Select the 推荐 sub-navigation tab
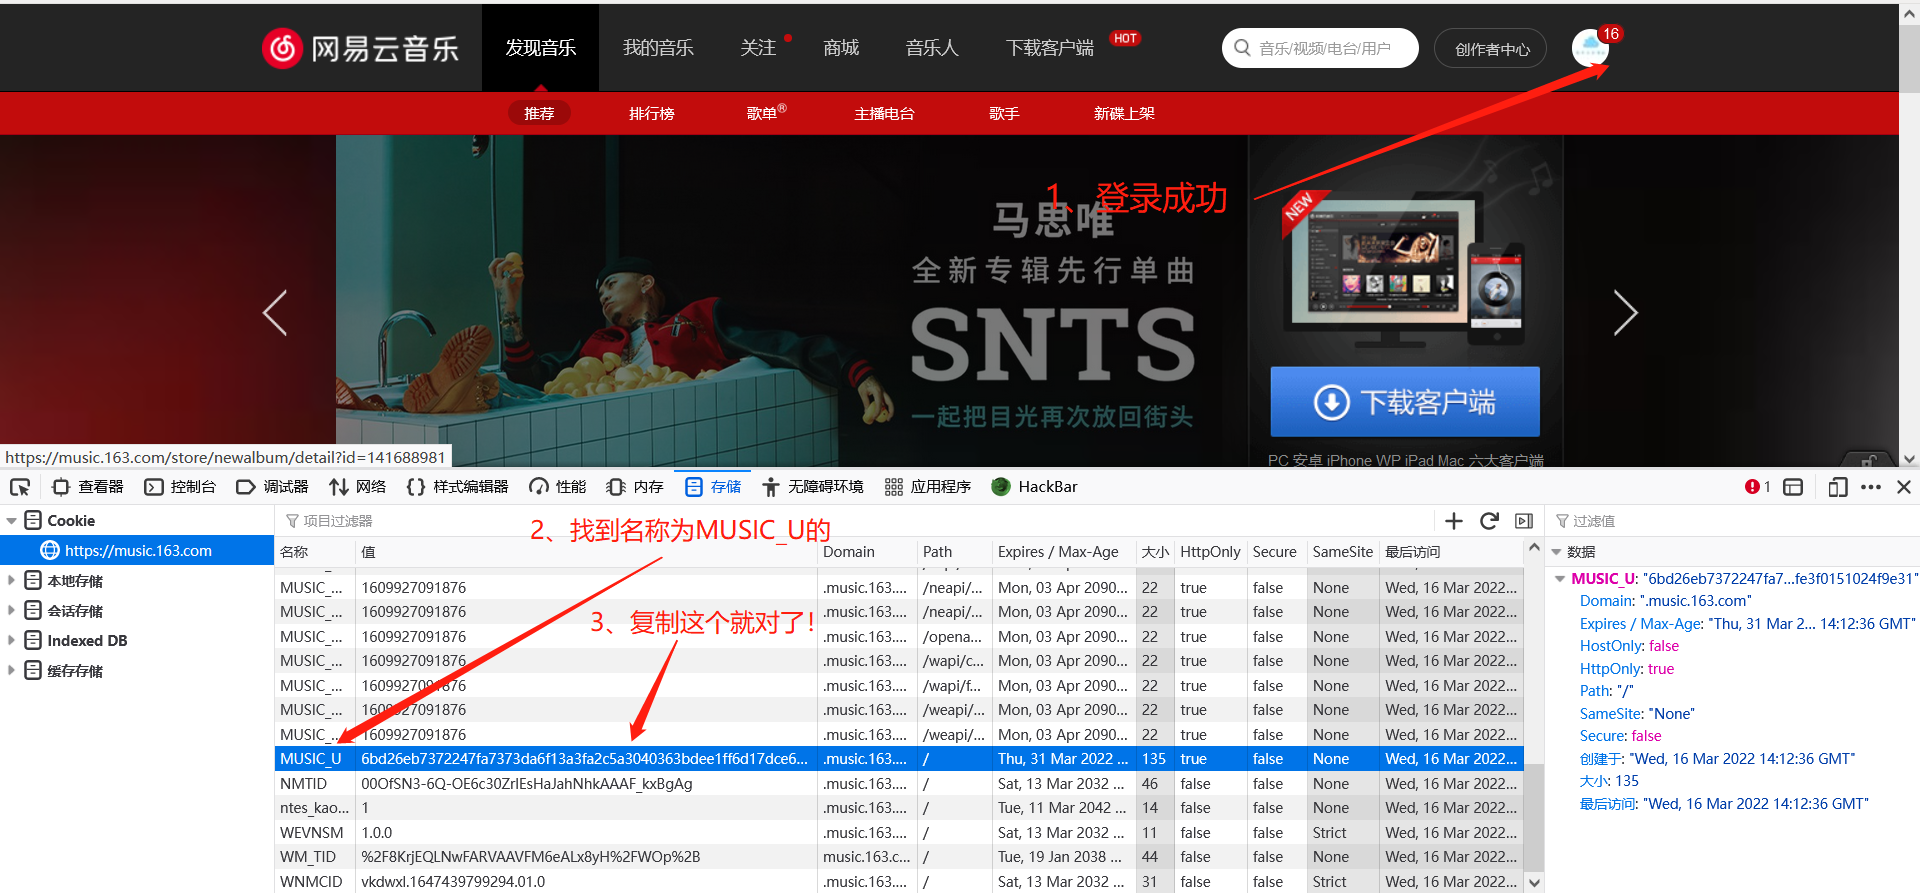This screenshot has height=893, width=1920. click(x=539, y=113)
